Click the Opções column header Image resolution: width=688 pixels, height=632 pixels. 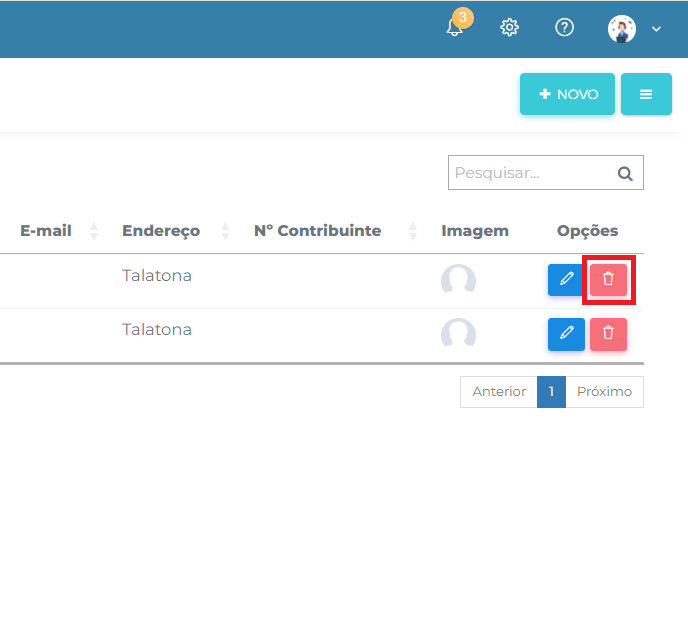[587, 231]
